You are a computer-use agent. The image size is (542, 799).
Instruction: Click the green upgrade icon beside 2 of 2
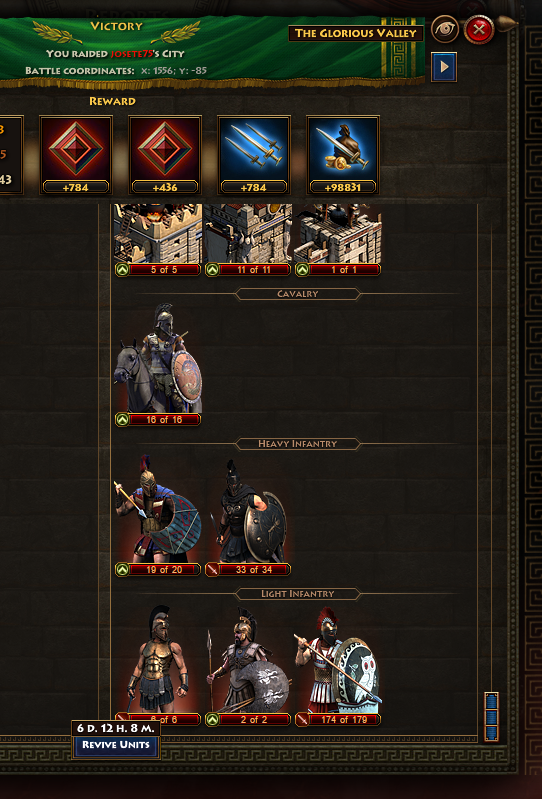(212, 720)
